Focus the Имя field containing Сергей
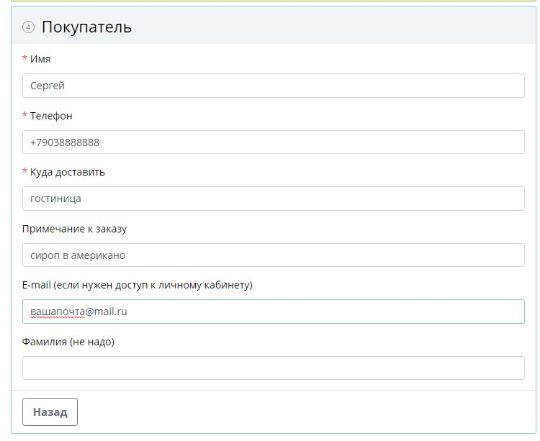This screenshot has height=441, width=540. pyautogui.click(x=273, y=85)
